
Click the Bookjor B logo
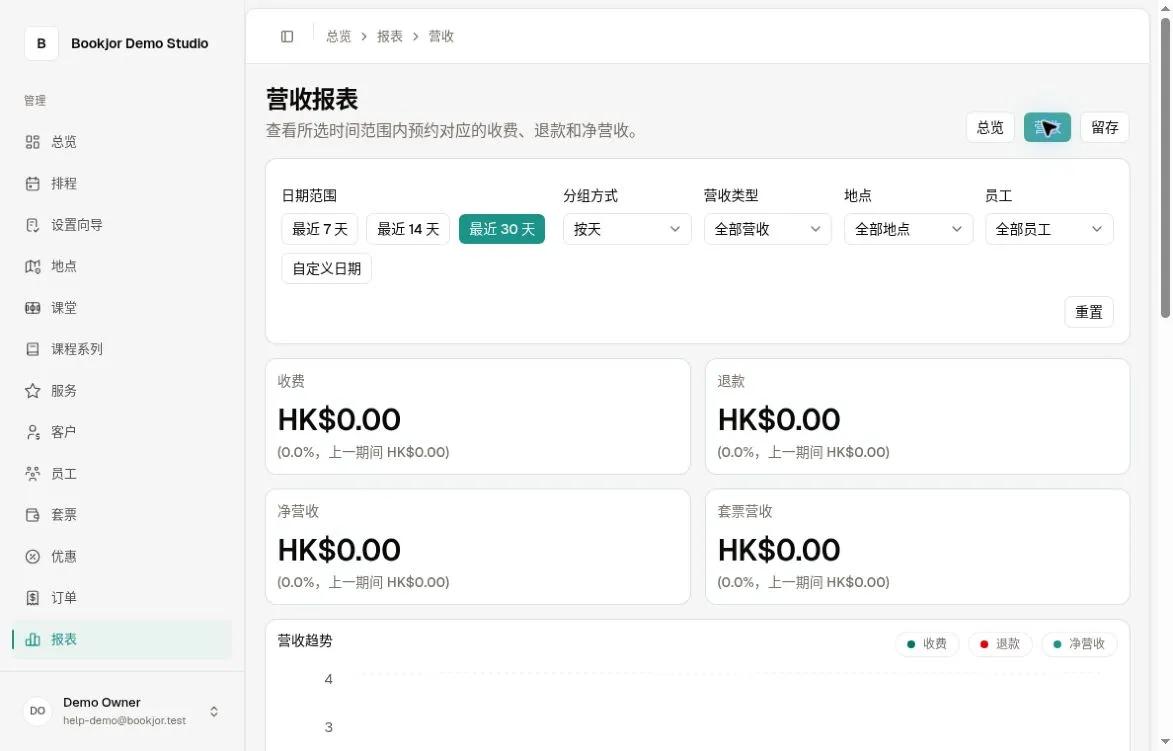tap(41, 43)
